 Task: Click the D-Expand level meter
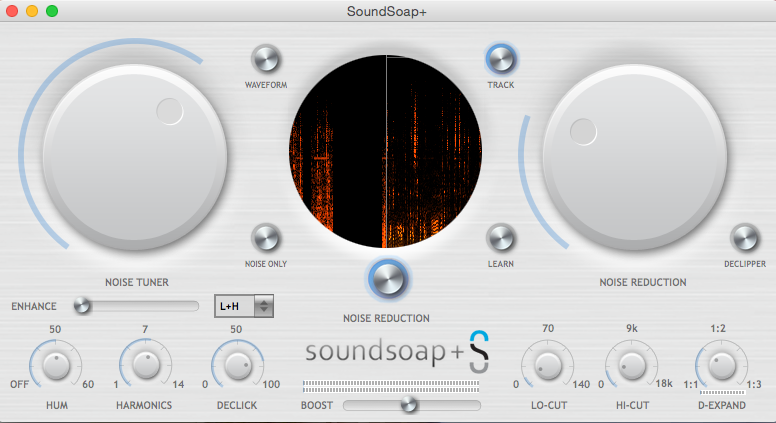(723, 392)
